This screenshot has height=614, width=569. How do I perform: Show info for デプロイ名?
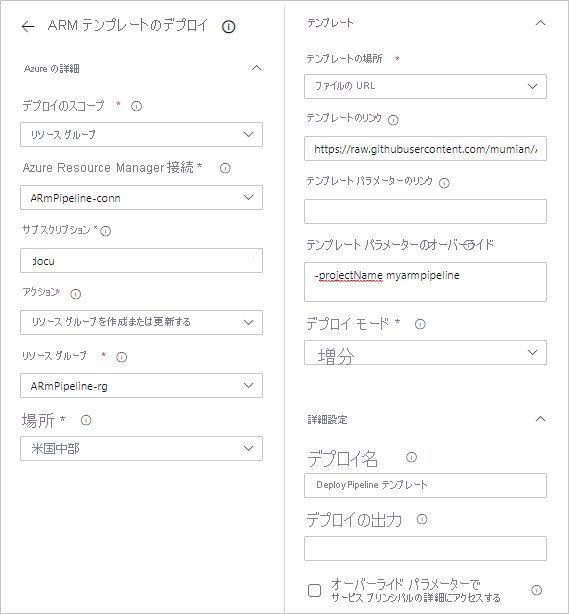pos(411,457)
